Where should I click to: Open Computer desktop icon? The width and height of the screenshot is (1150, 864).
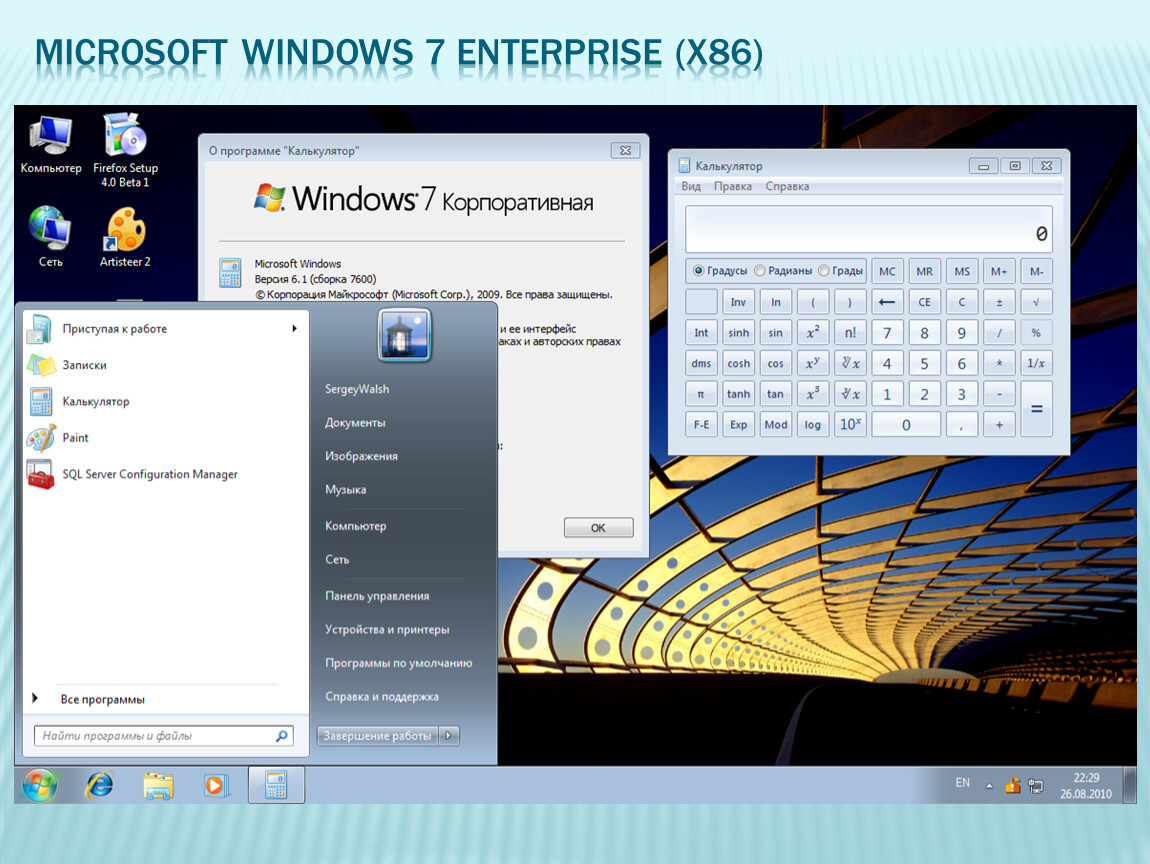[50, 145]
